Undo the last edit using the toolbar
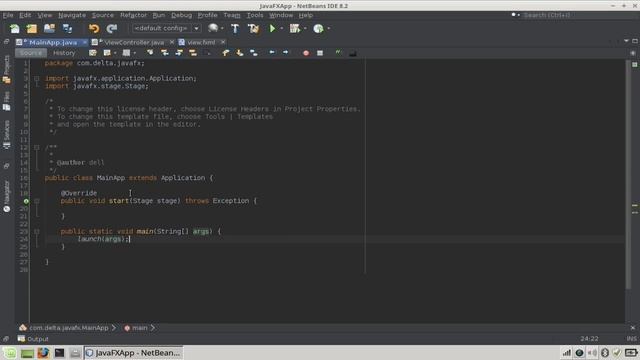Viewport: 640px width, 360px height. [x=94, y=29]
